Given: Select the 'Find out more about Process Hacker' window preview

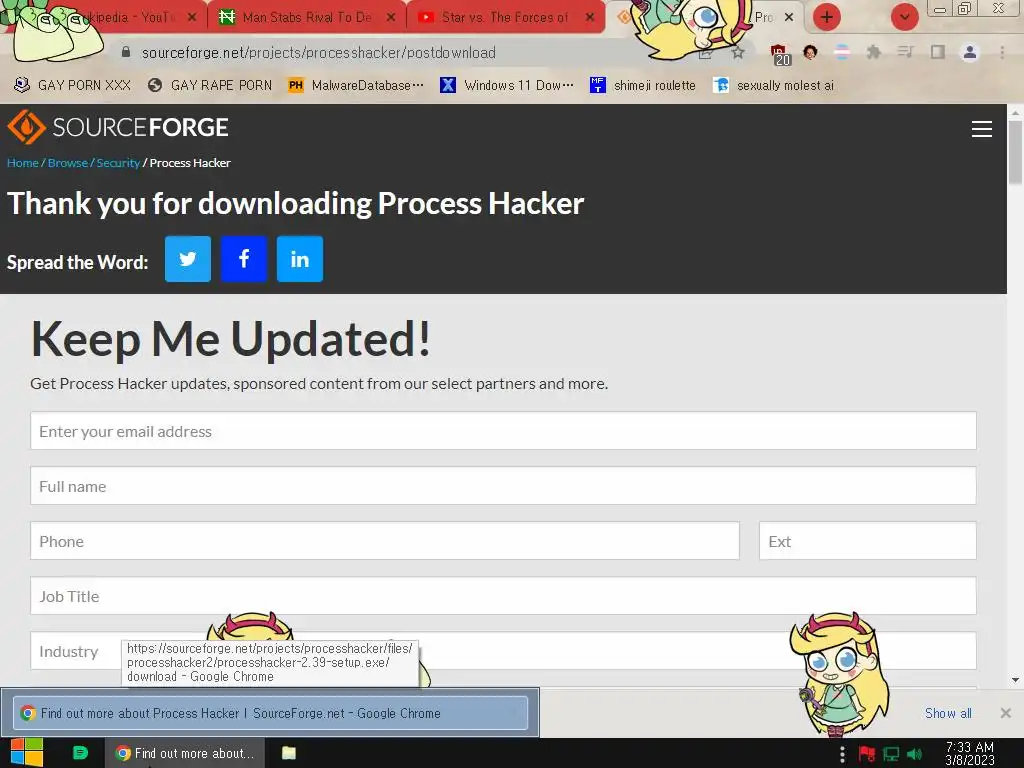Looking at the screenshot, I should [270, 712].
